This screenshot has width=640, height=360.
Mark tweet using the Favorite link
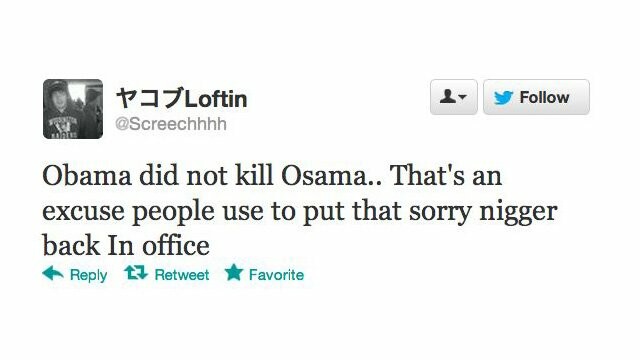pyautogui.click(x=276, y=275)
